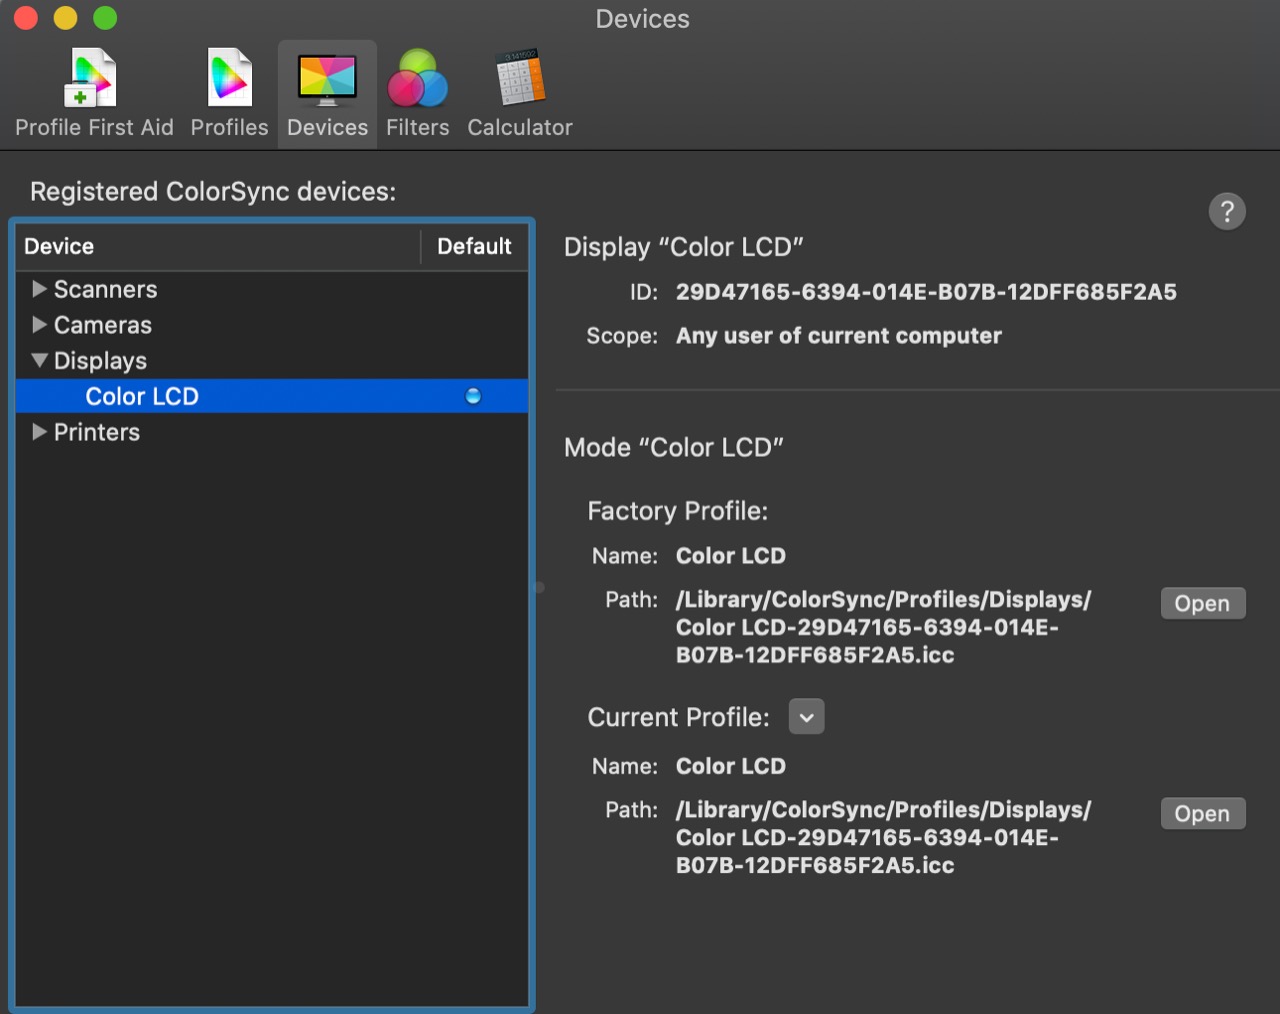Minimize the window with the yellow button

click(65, 18)
